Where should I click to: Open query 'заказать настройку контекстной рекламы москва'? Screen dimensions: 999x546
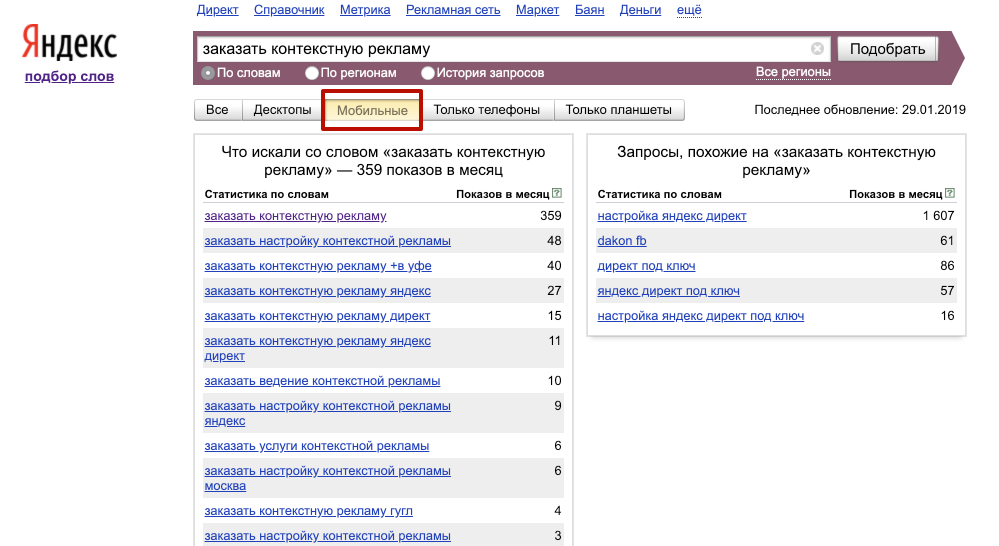click(x=327, y=478)
